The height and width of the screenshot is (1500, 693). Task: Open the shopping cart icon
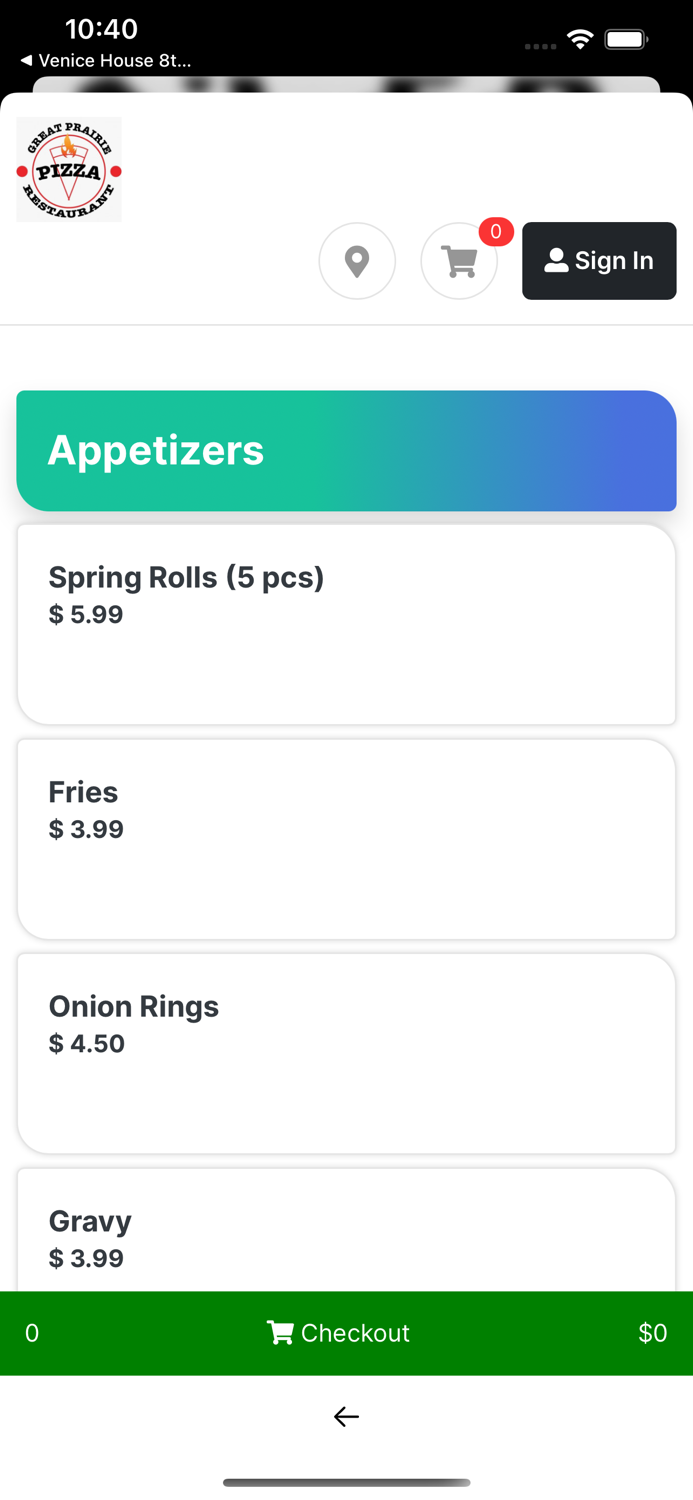(459, 261)
